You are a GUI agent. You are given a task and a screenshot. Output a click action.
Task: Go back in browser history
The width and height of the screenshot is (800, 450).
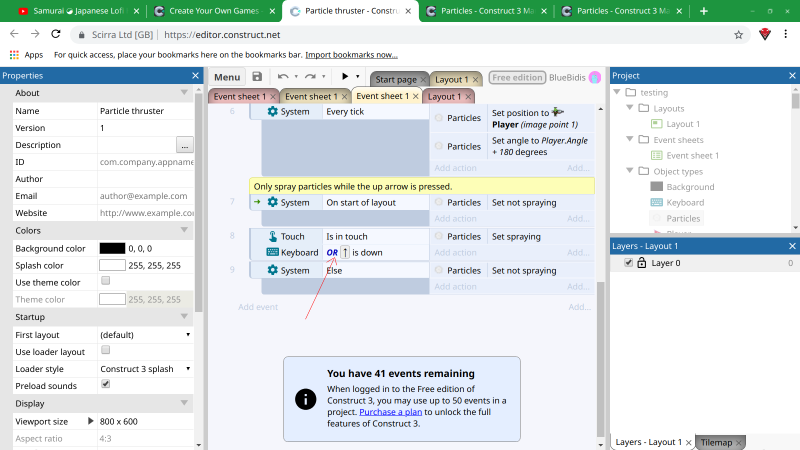14,34
